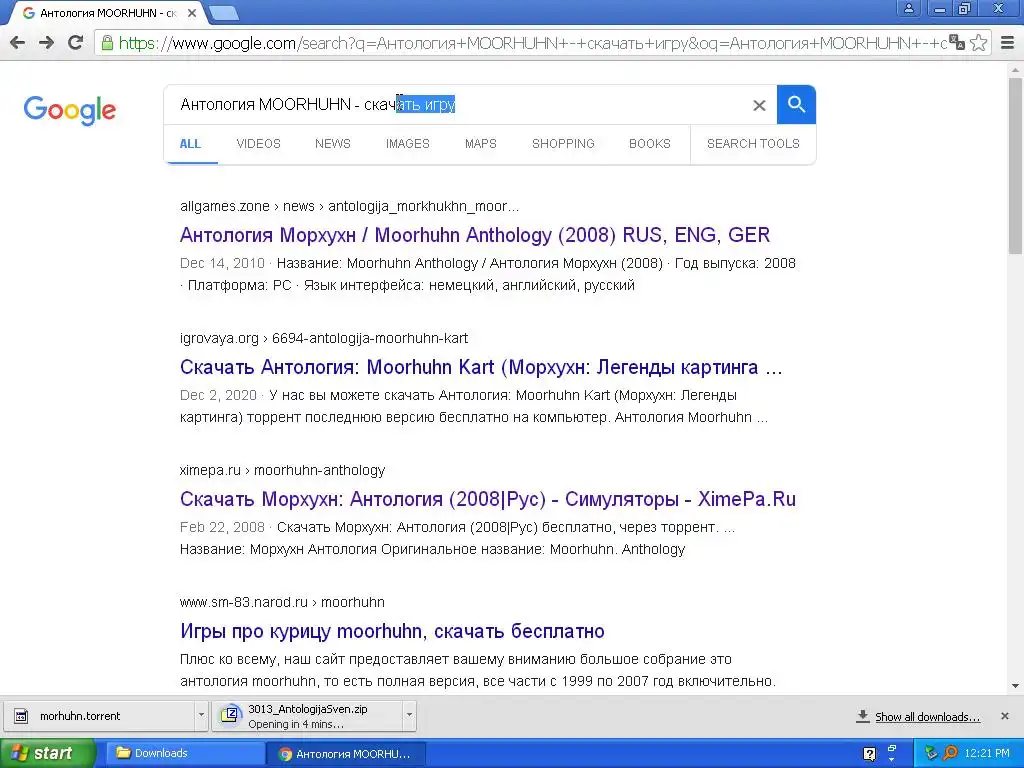Go back with the browser back arrow
The height and width of the screenshot is (768, 1024).
point(18,43)
